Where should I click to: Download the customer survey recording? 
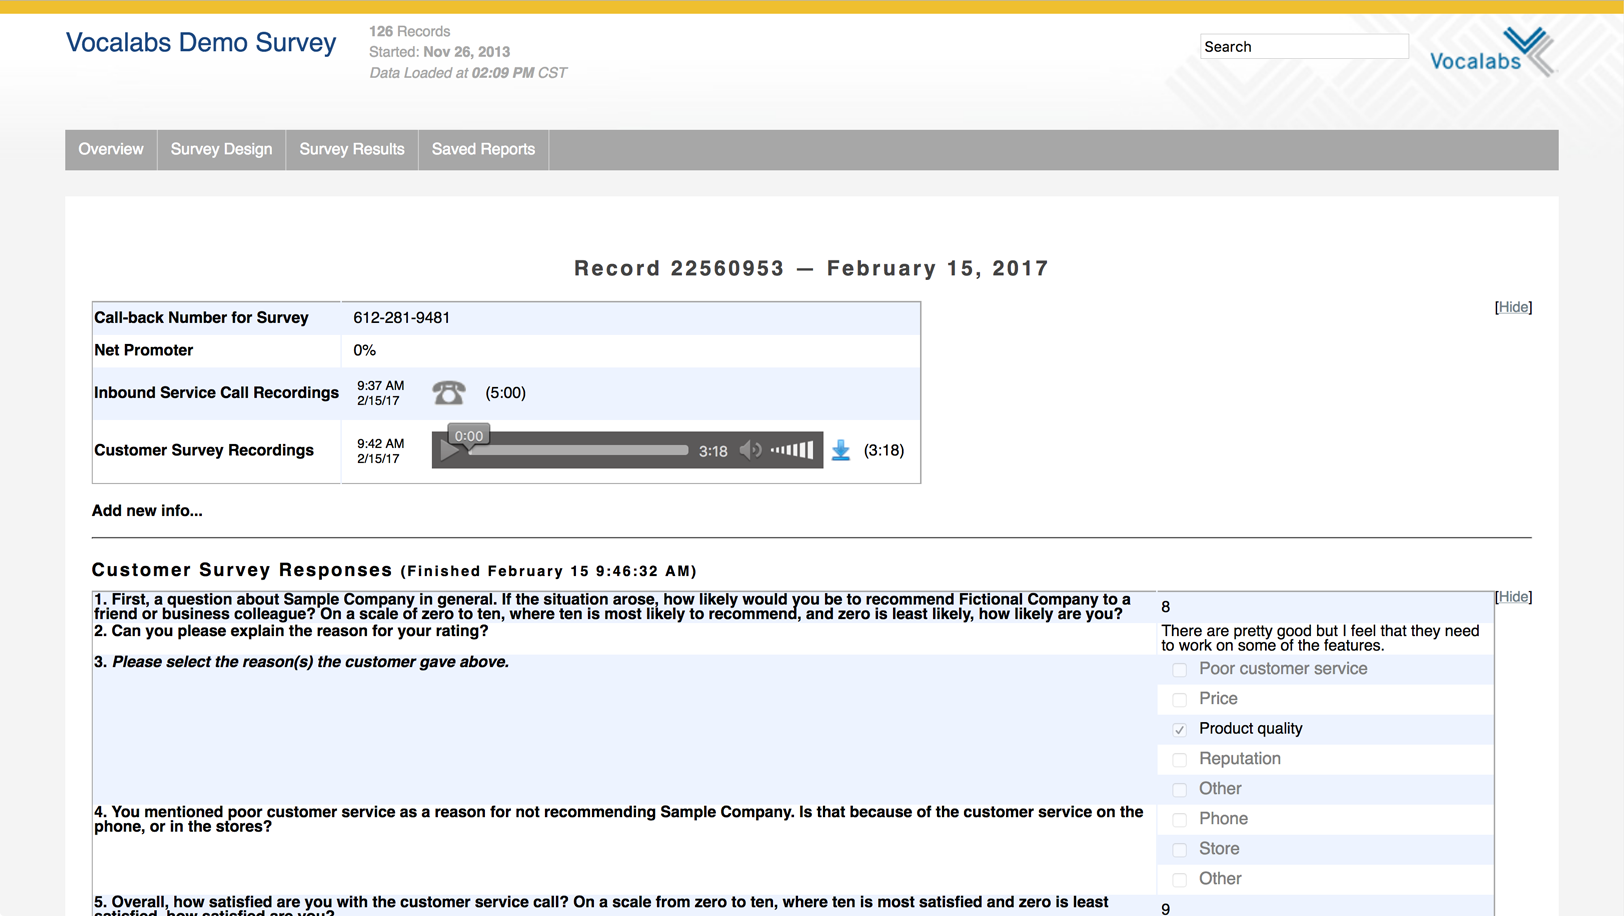coord(841,451)
